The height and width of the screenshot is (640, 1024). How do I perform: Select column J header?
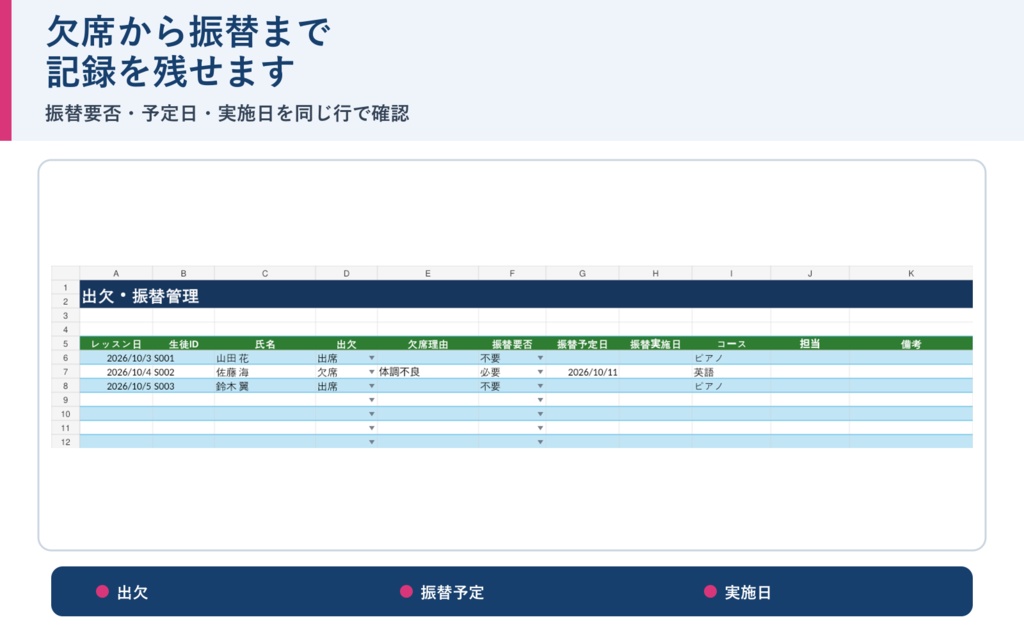point(810,273)
